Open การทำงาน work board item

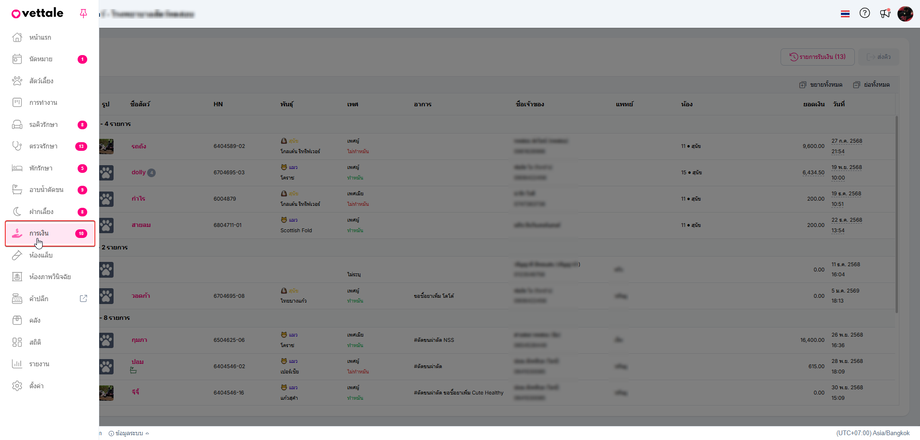coord(49,103)
